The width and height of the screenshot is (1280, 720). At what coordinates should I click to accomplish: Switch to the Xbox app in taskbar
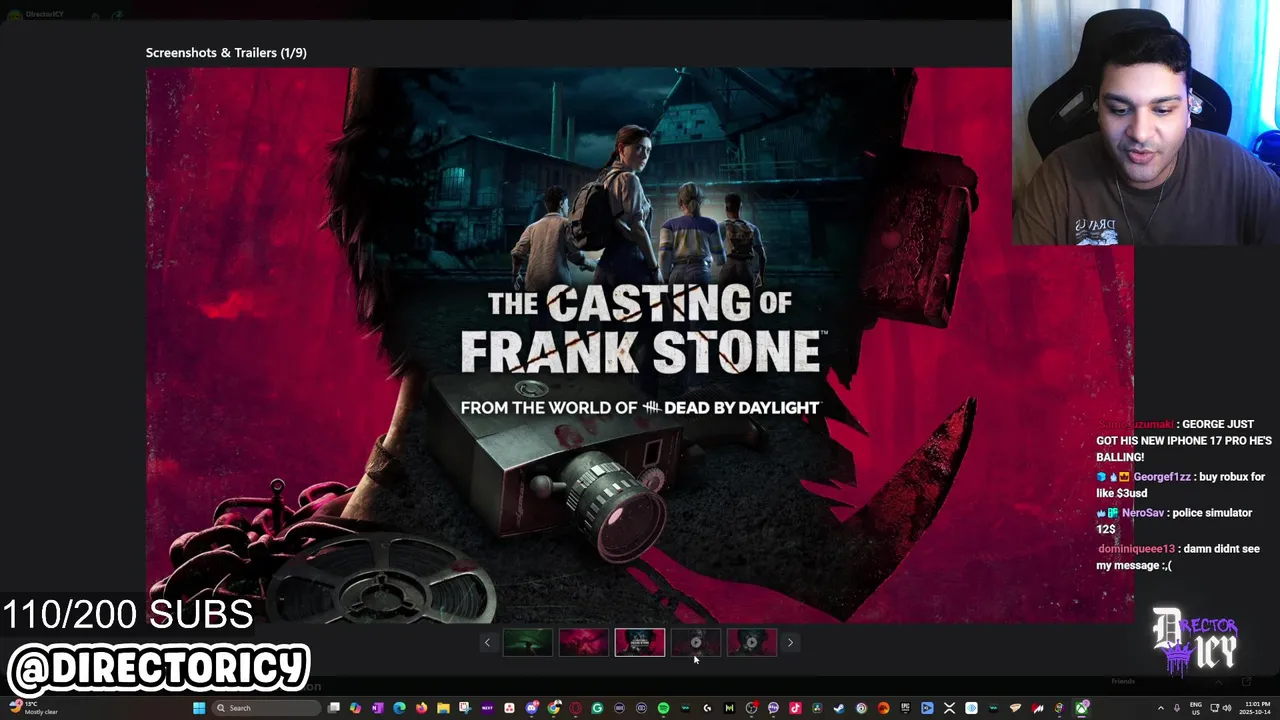(1081, 708)
